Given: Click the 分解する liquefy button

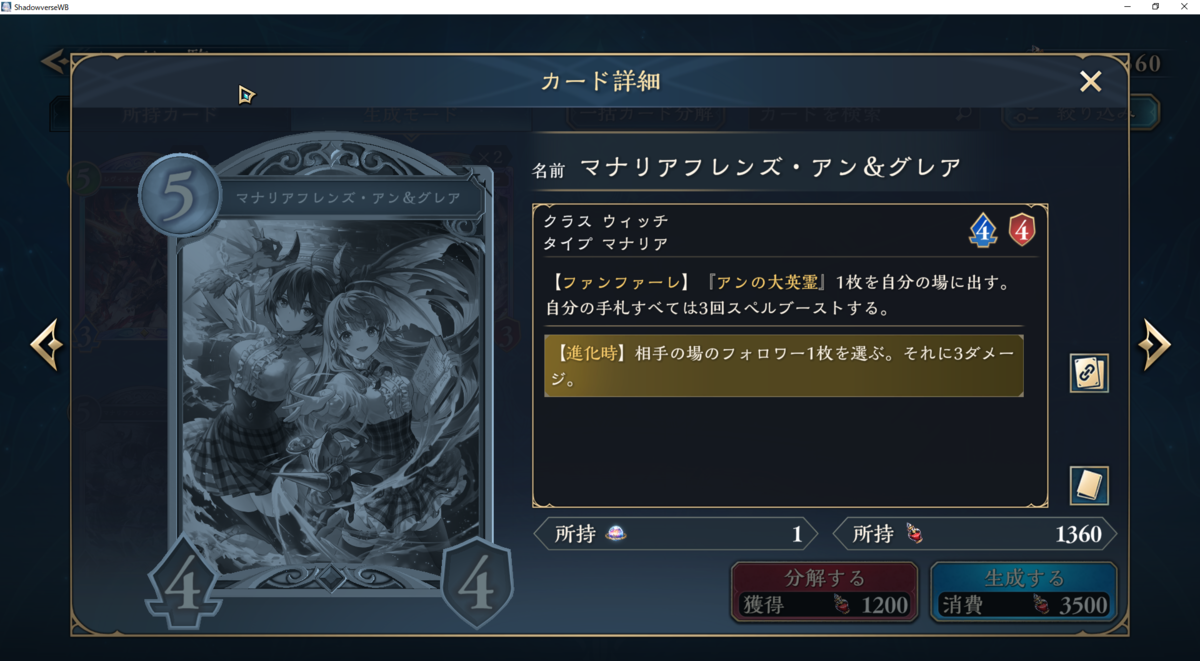Looking at the screenshot, I should pos(824,591).
